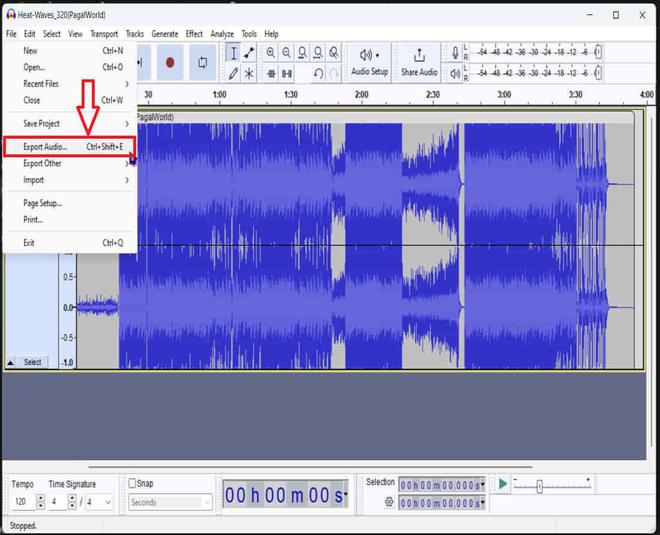660x535 pixels.
Task: Click the record meter microphone icon
Action: [x=455, y=52]
